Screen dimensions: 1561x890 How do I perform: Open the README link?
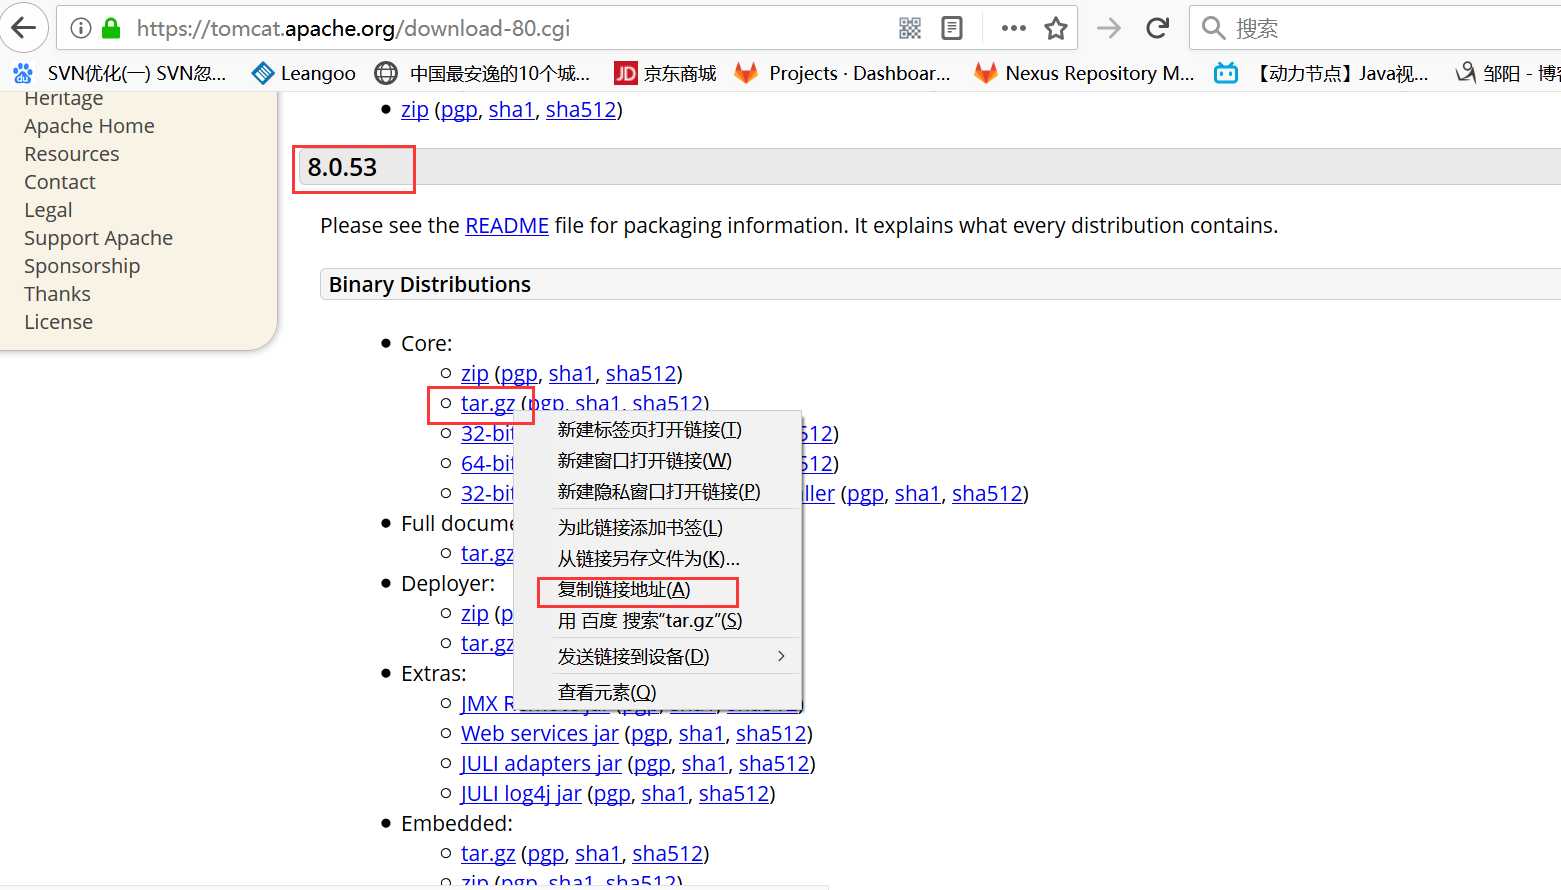tap(507, 226)
